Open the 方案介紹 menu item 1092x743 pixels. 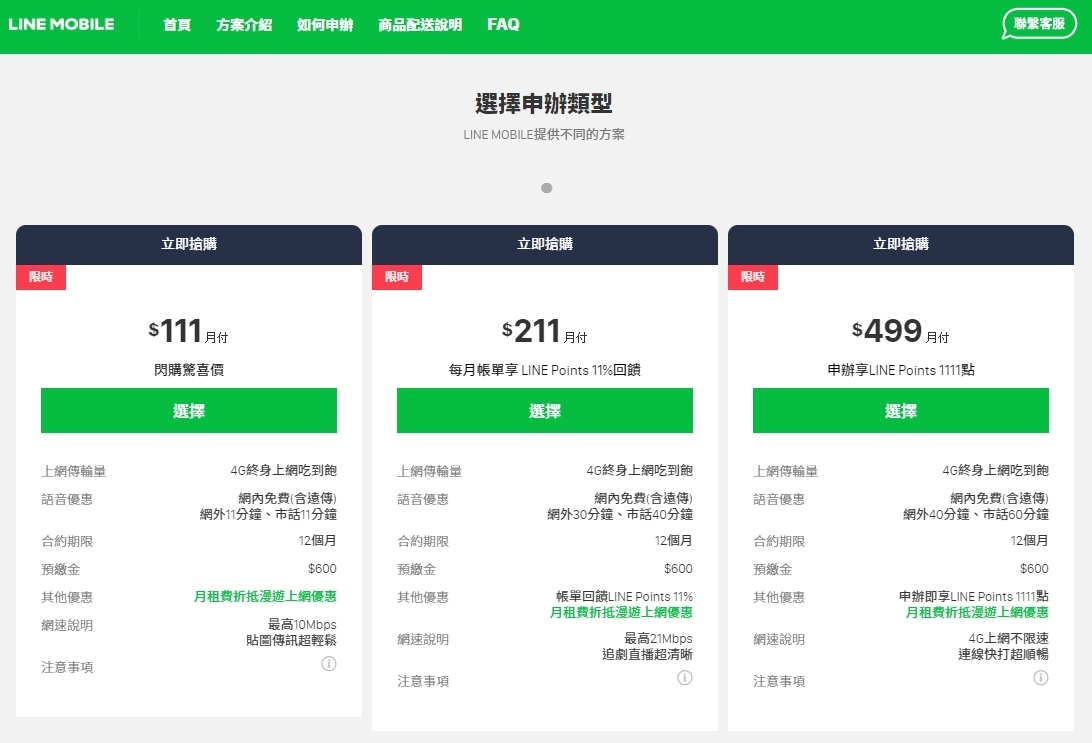244,25
